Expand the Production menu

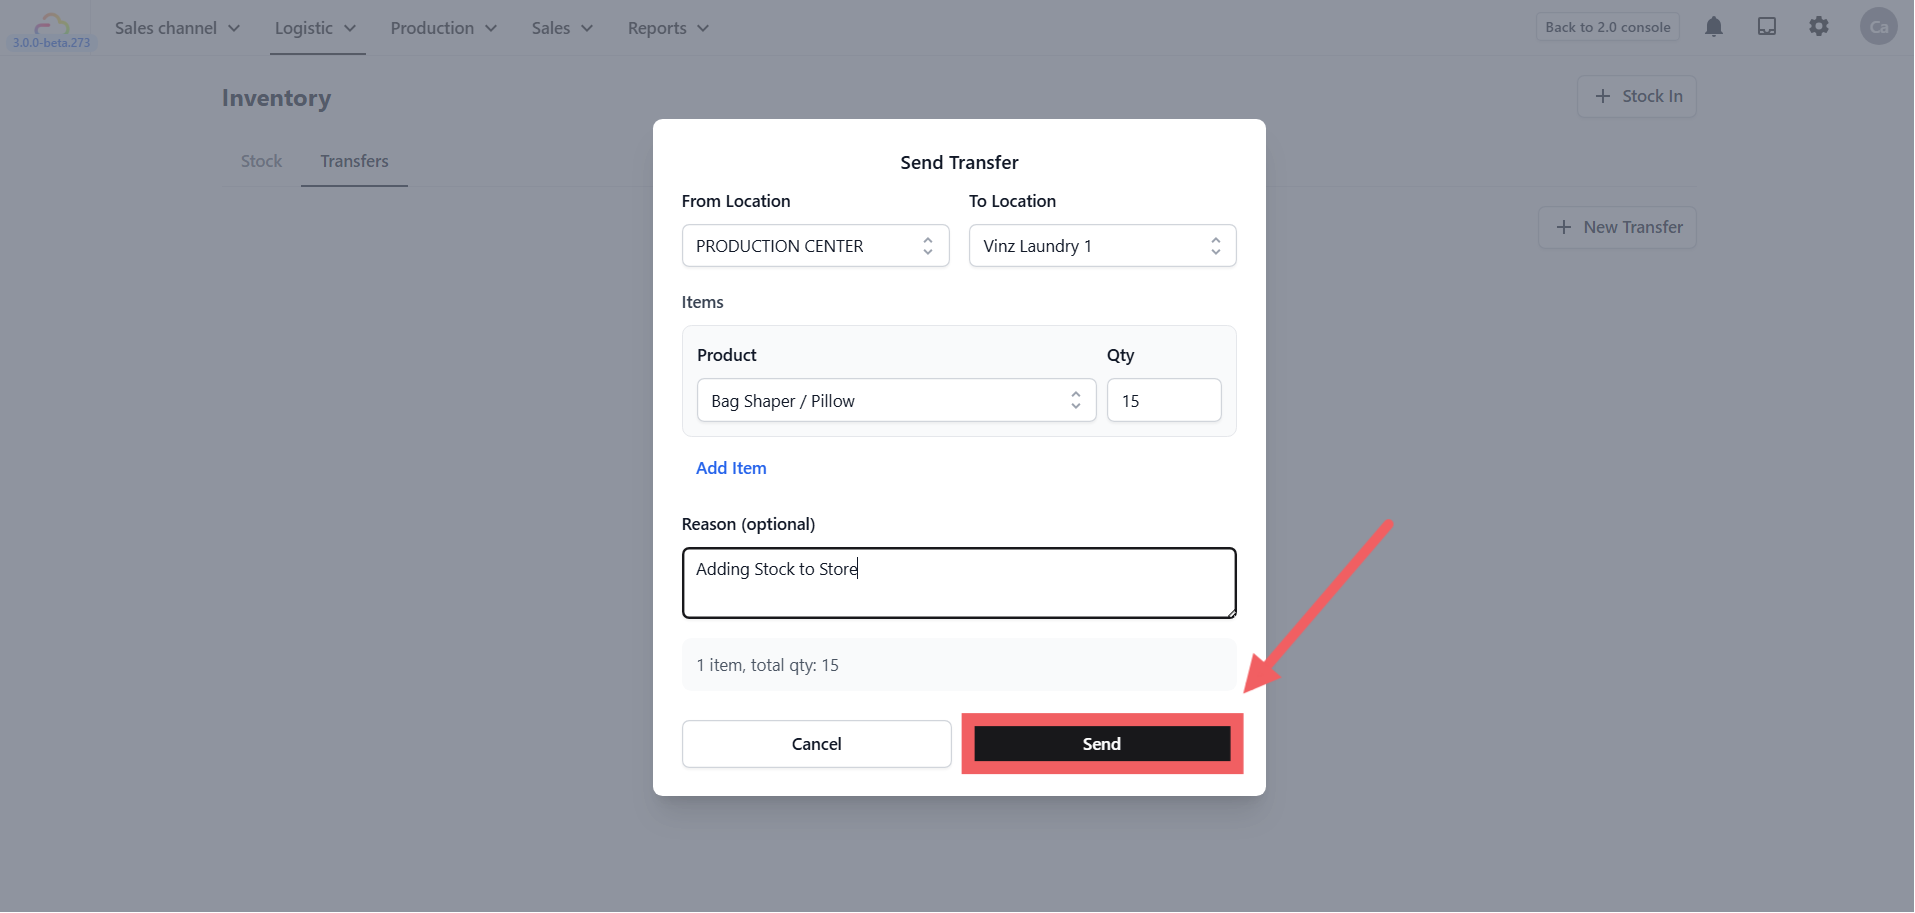point(444,28)
